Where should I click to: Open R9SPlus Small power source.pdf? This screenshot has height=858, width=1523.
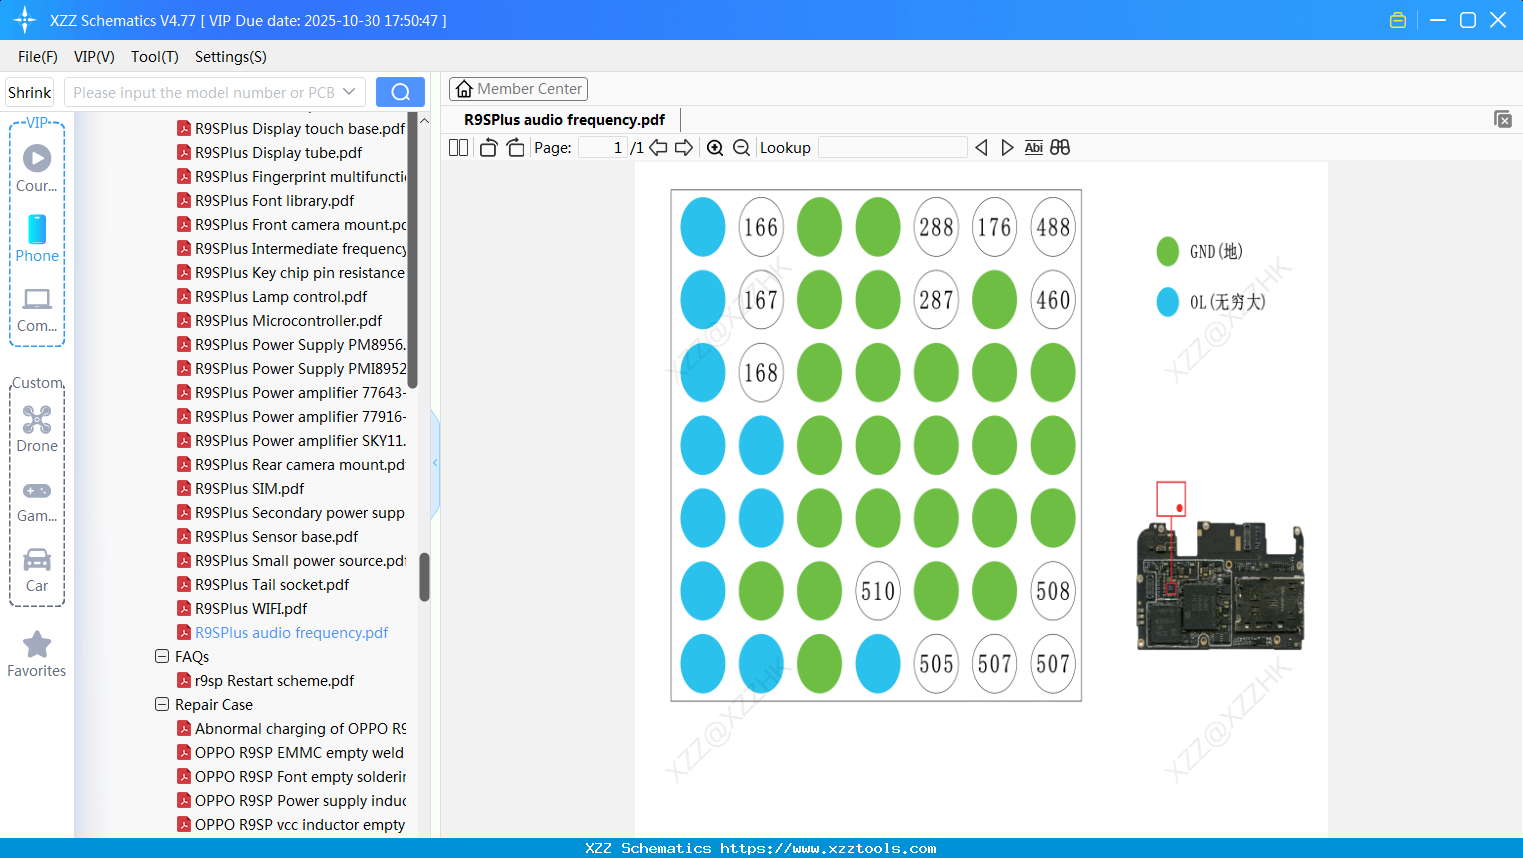pos(291,561)
